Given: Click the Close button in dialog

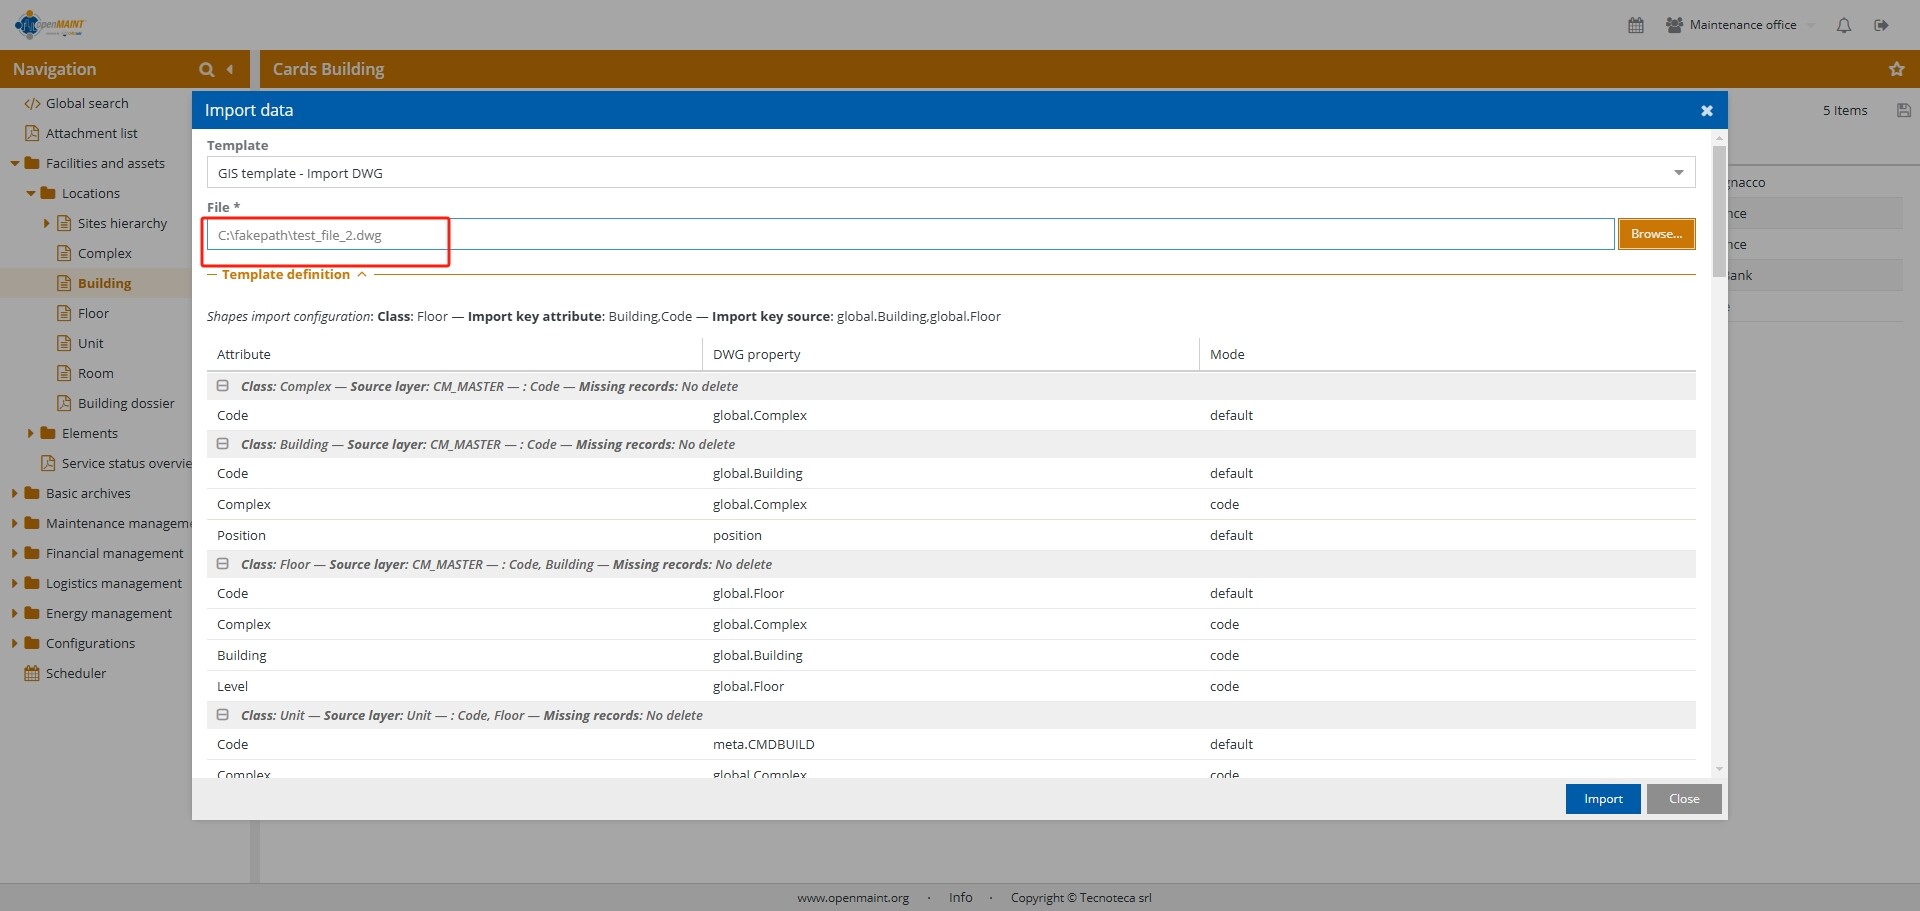Looking at the screenshot, I should point(1684,799).
